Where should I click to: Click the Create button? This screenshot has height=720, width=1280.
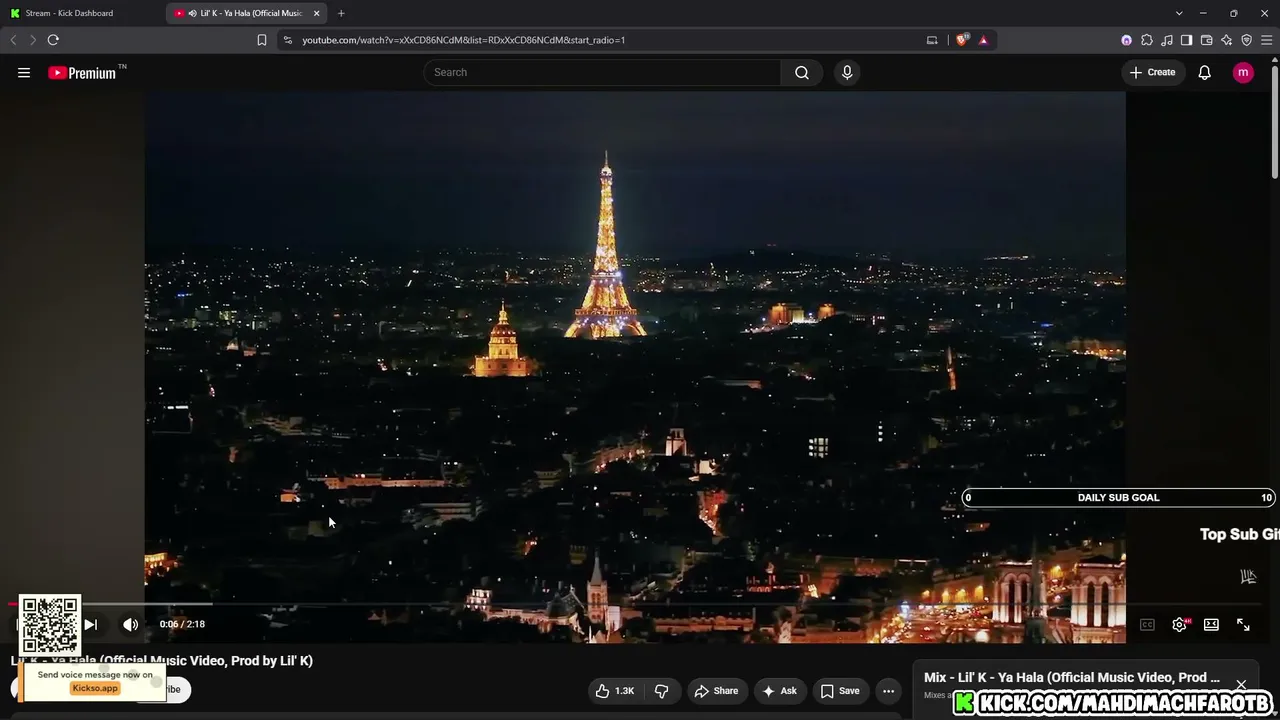pyautogui.click(x=1152, y=72)
